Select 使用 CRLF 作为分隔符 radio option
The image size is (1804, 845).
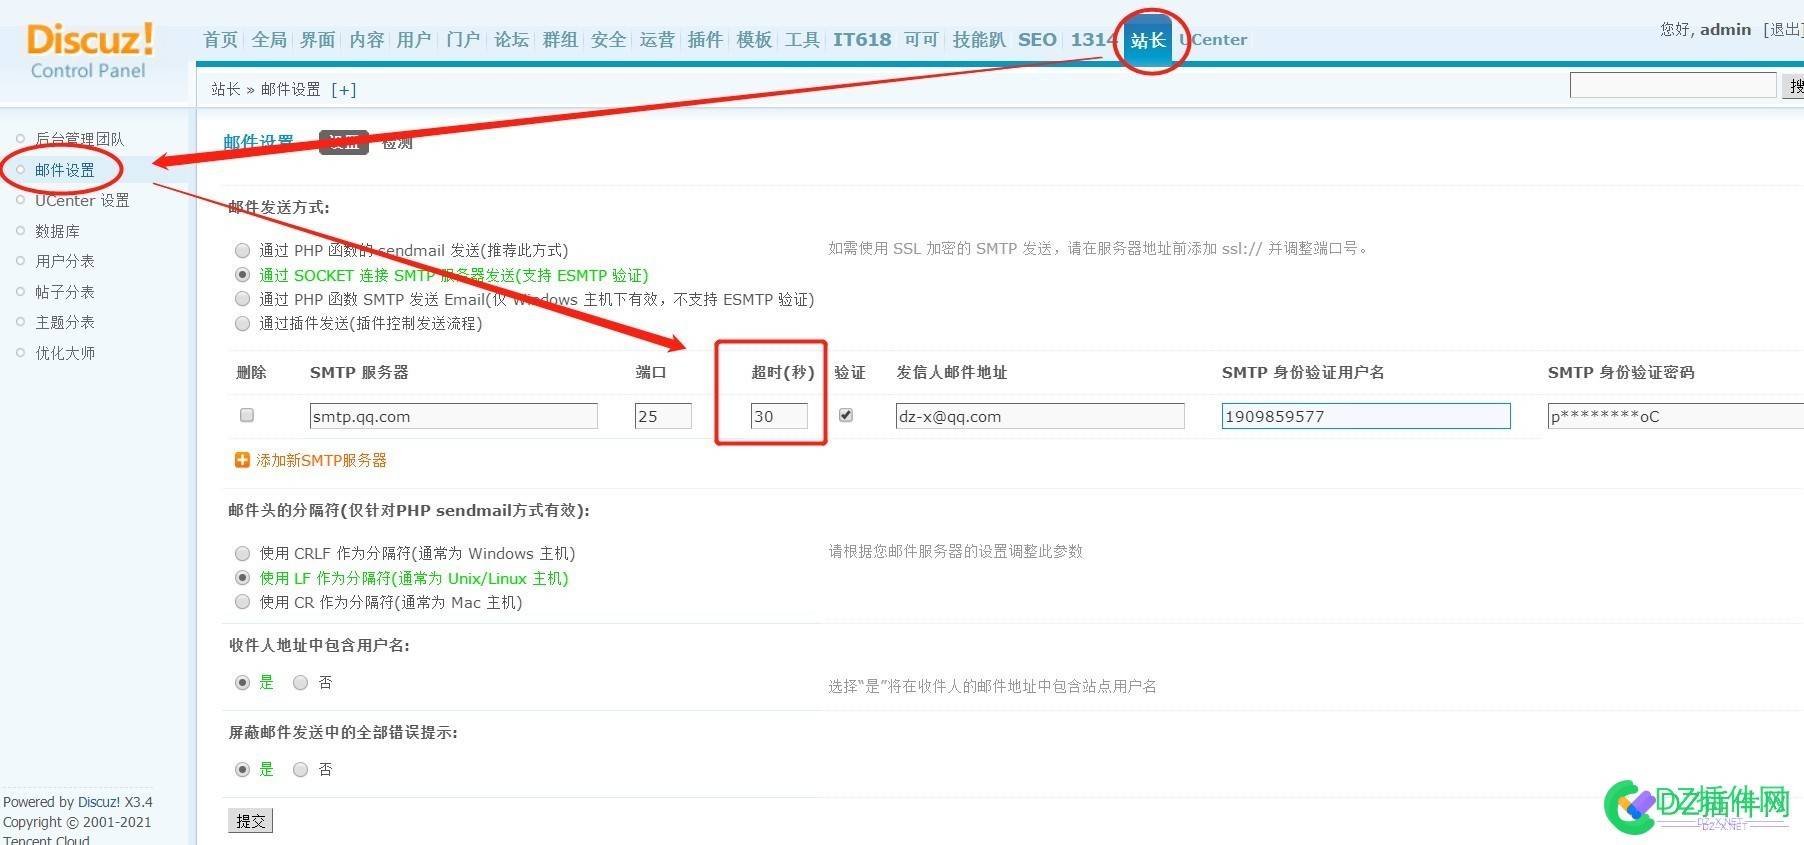pos(242,553)
